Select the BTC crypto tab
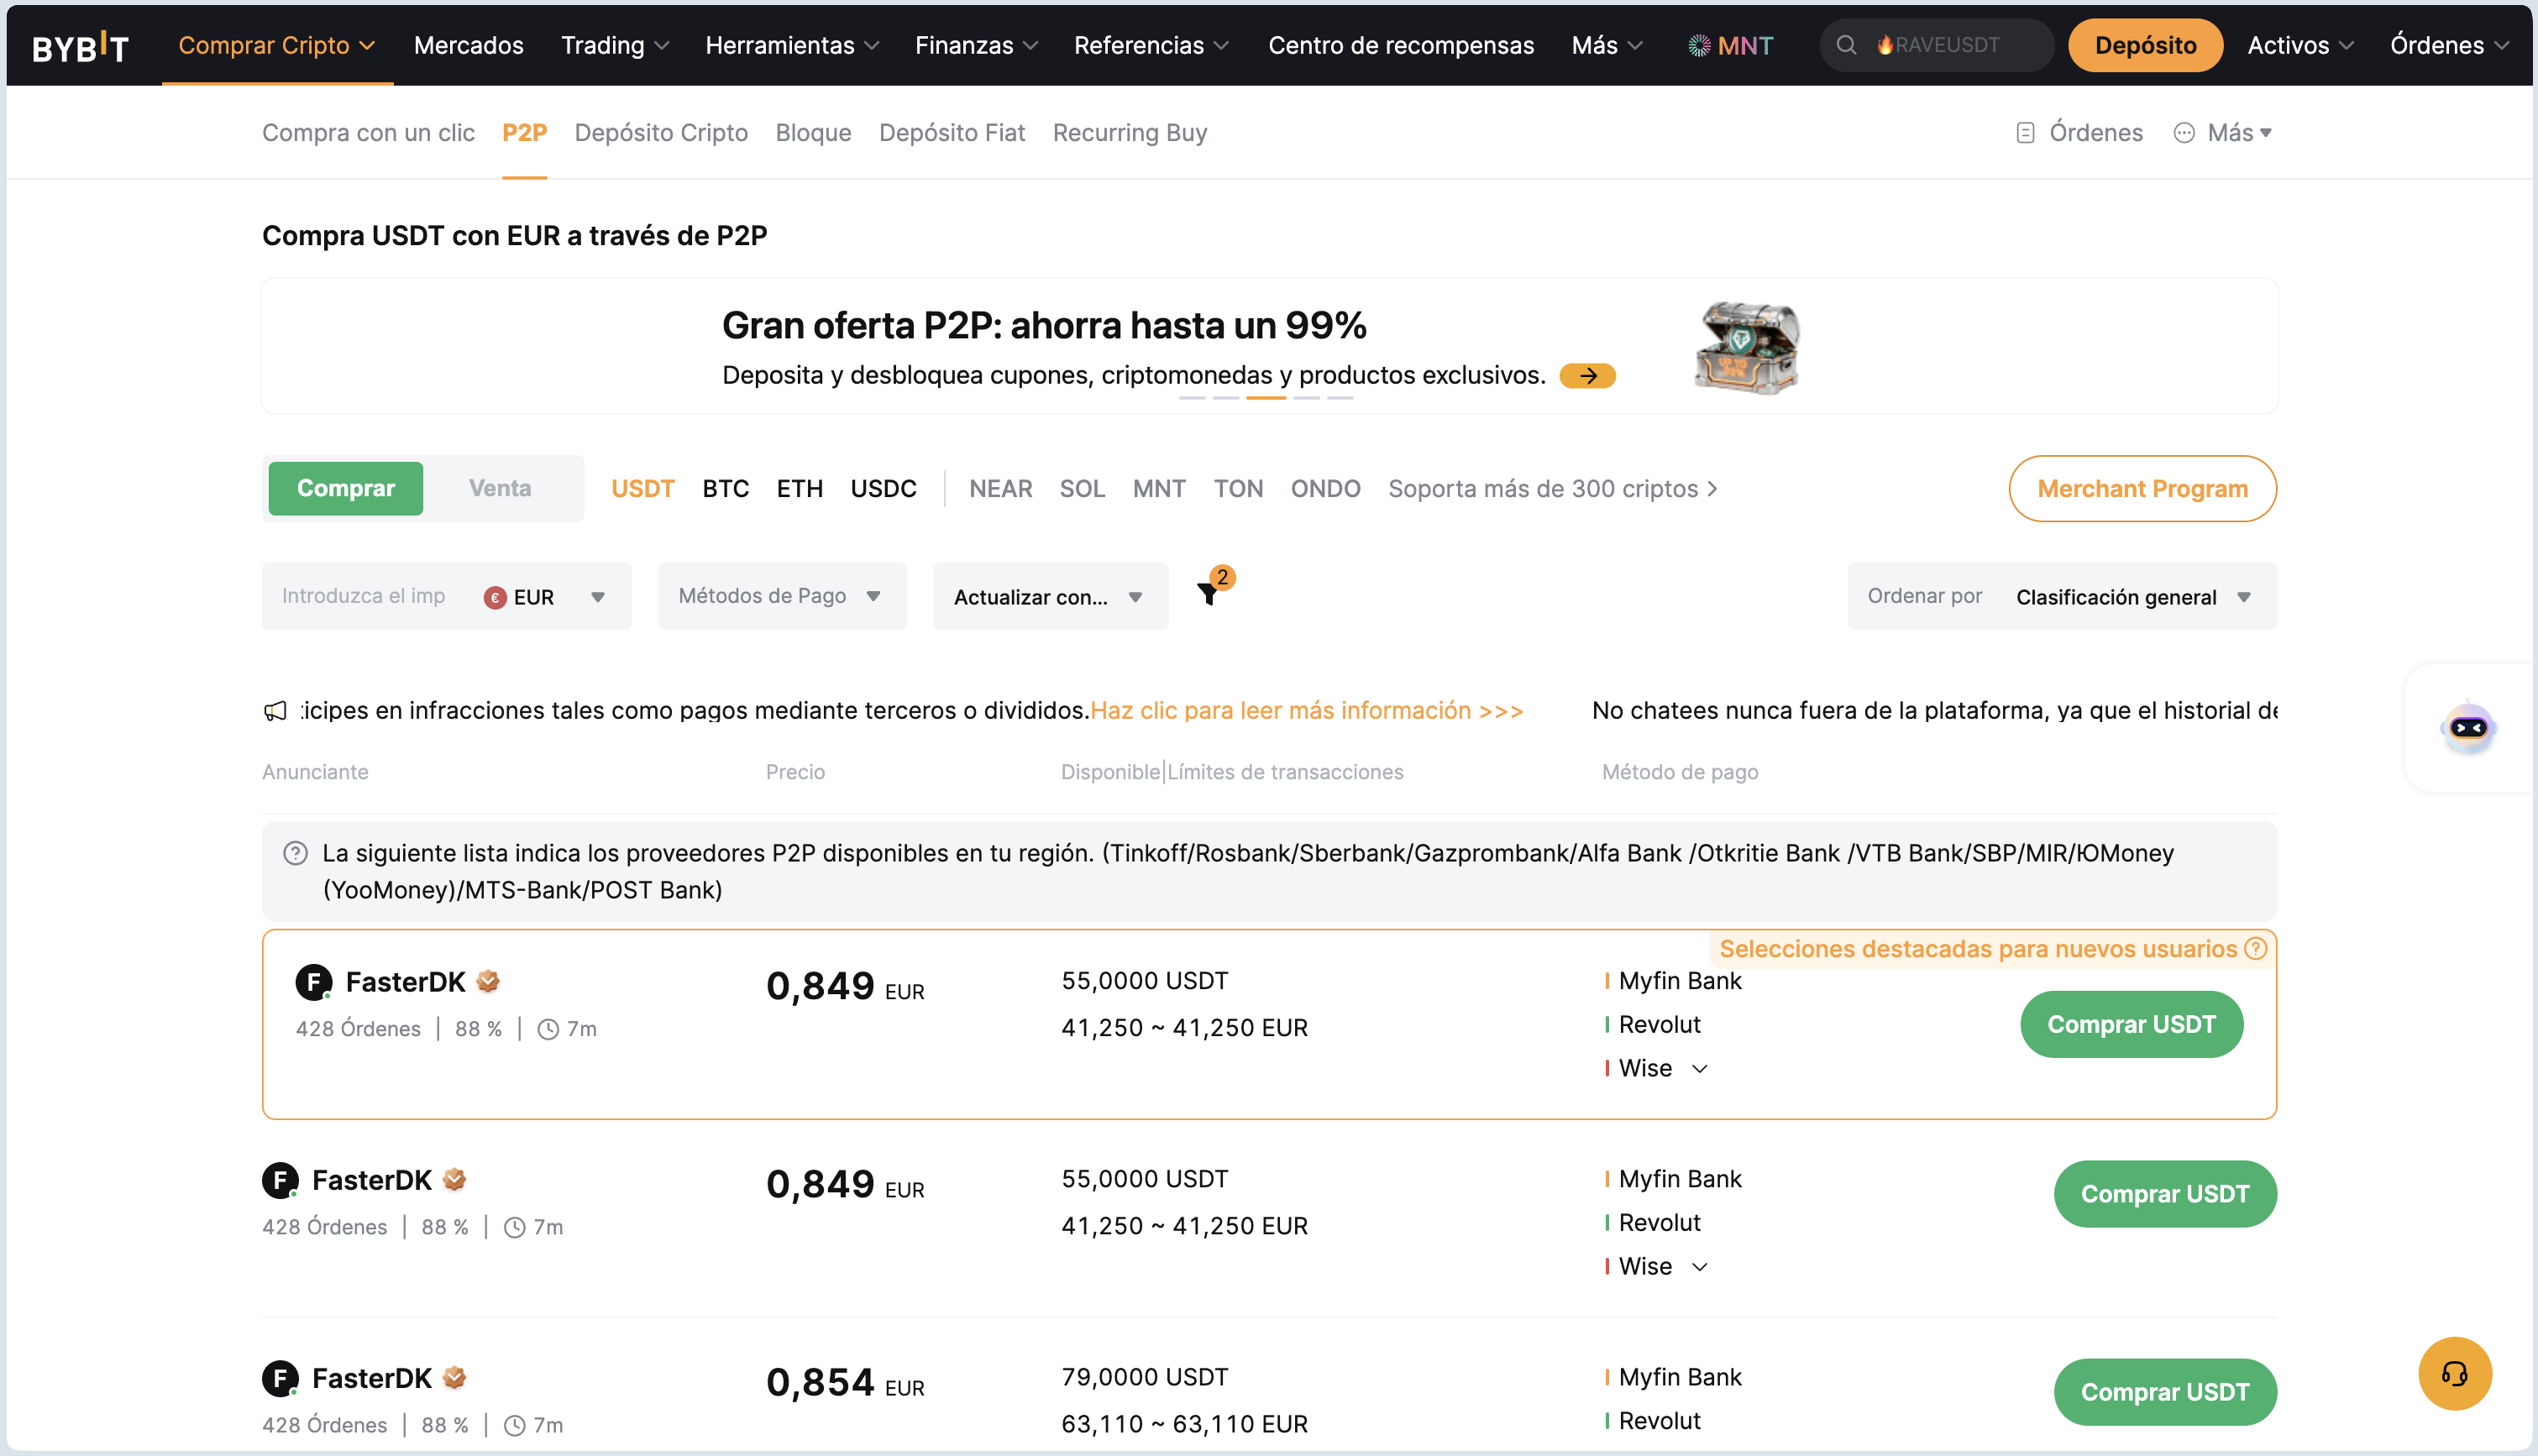 pyautogui.click(x=726, y=489)
